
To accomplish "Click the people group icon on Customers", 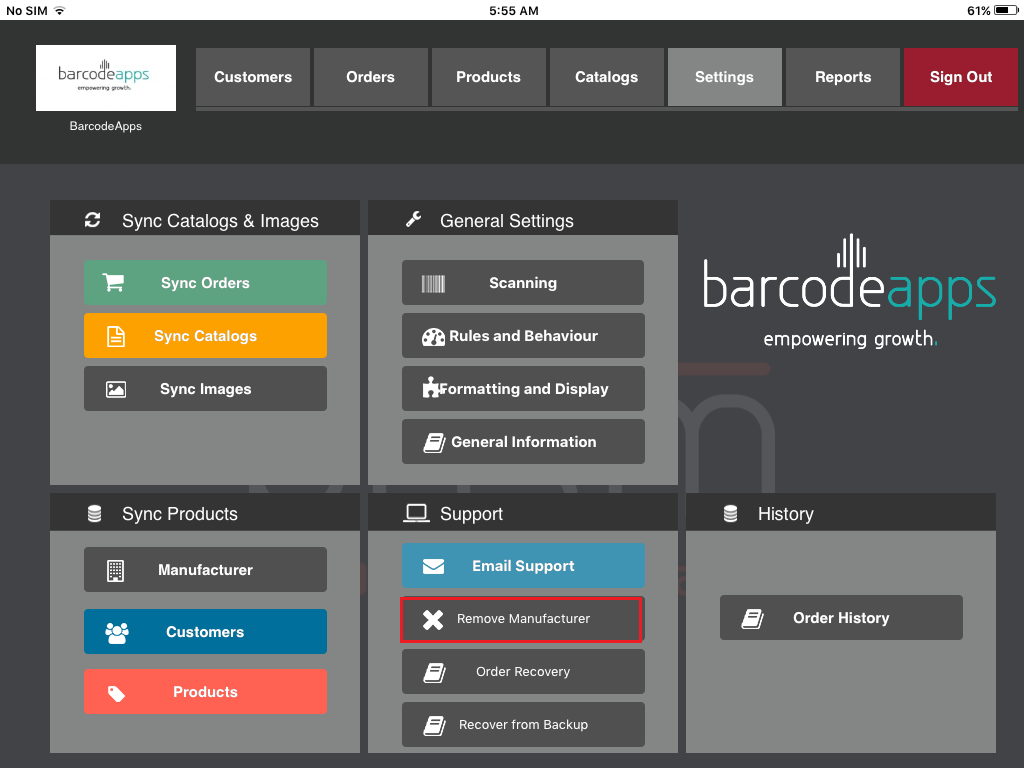I will 117,633.
